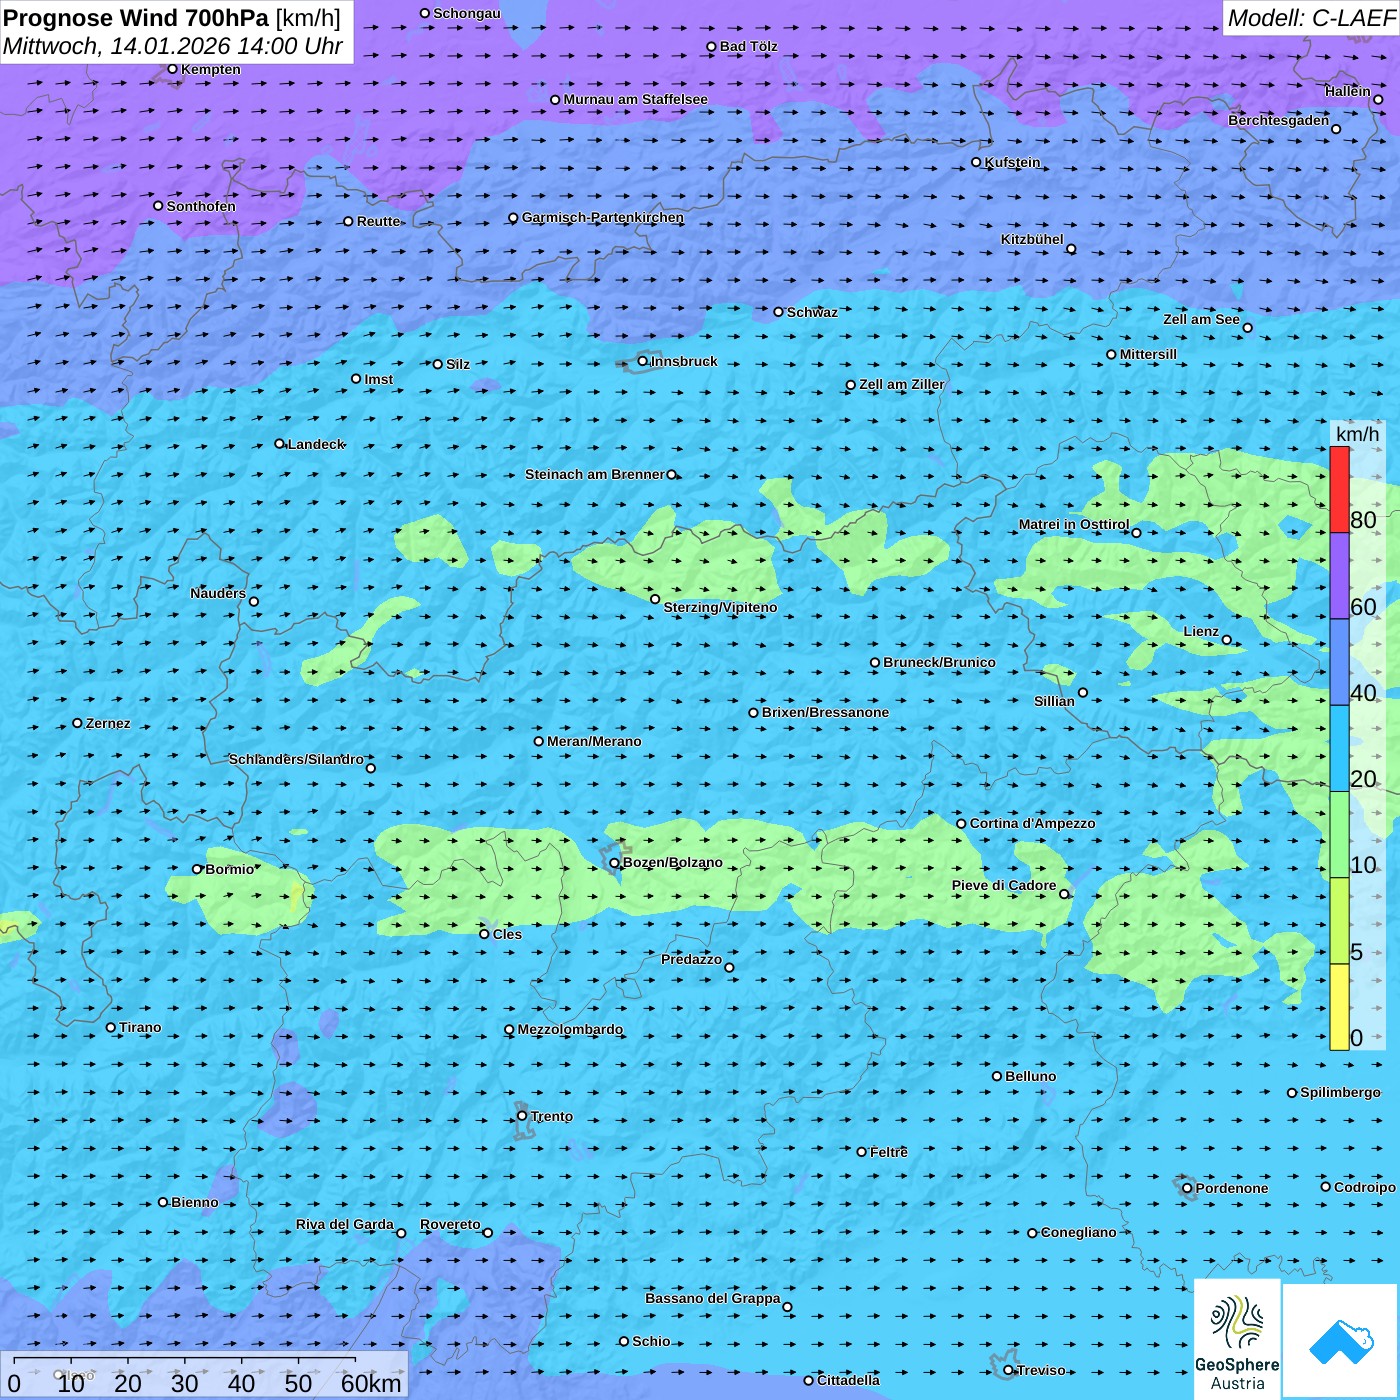Click the Trento city marker

[522, 1116]
